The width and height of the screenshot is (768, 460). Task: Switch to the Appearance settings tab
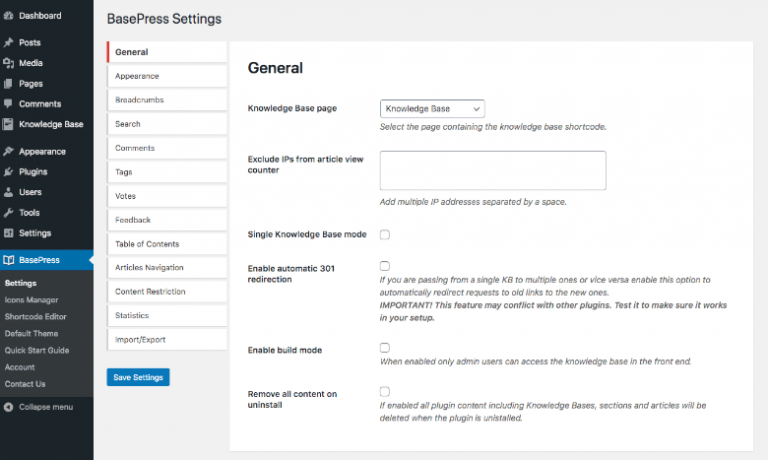[x=167, y=76]
